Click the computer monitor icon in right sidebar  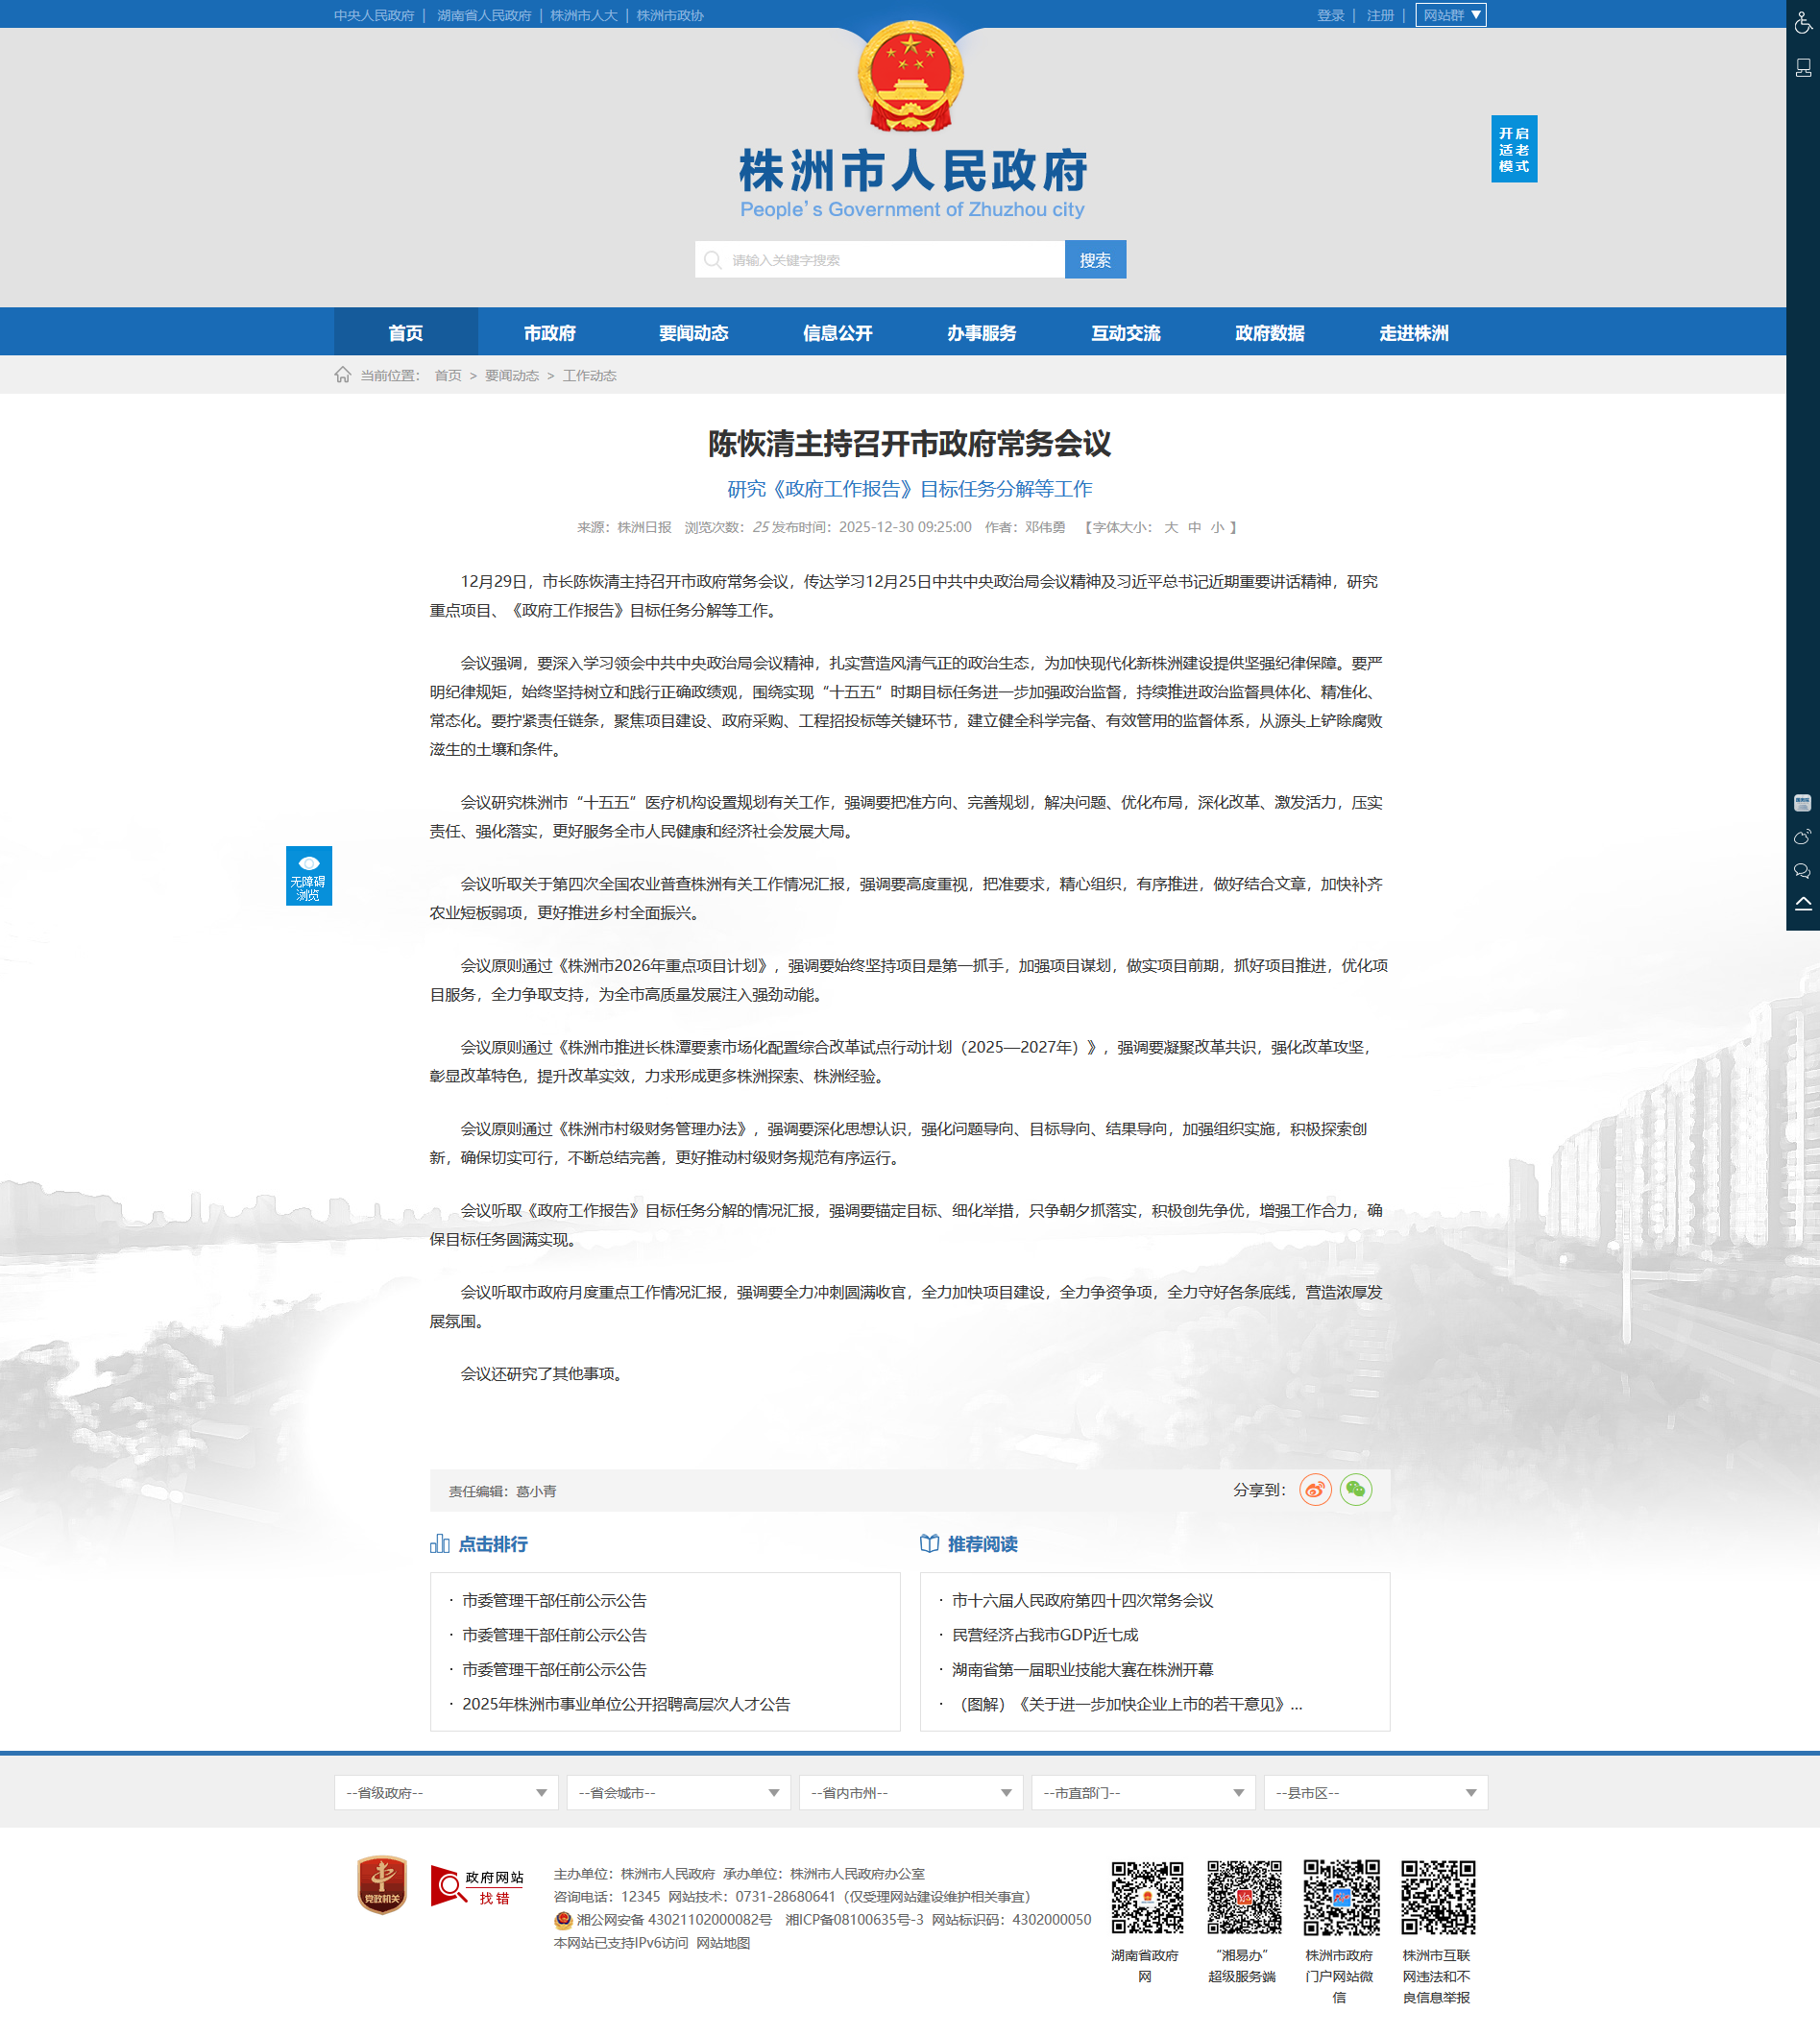(1802, 68)
